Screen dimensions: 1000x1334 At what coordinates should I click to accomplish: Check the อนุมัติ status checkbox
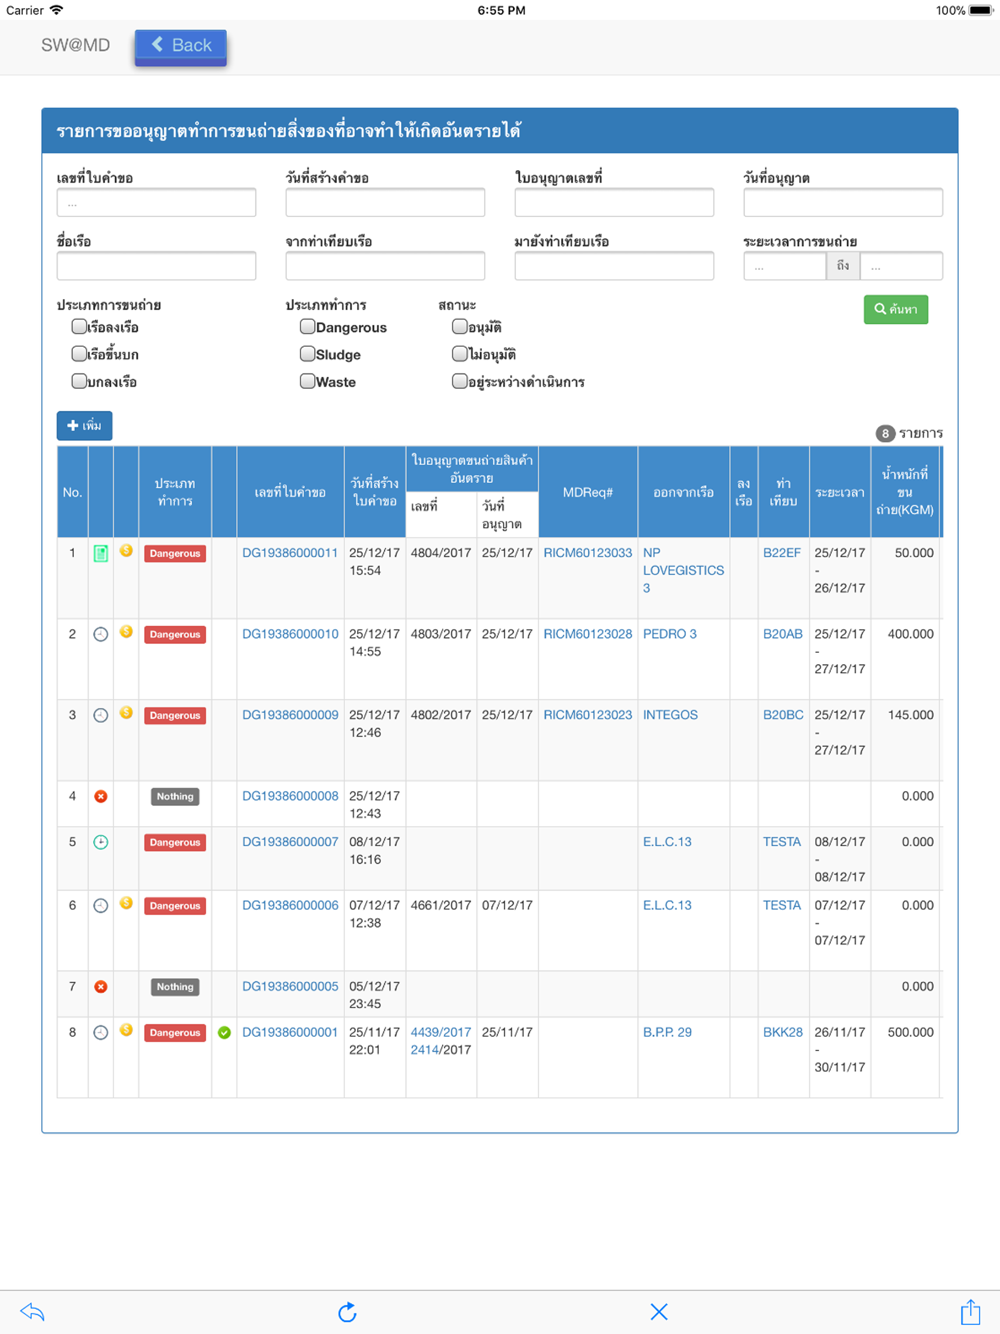(x=460, y=327)
